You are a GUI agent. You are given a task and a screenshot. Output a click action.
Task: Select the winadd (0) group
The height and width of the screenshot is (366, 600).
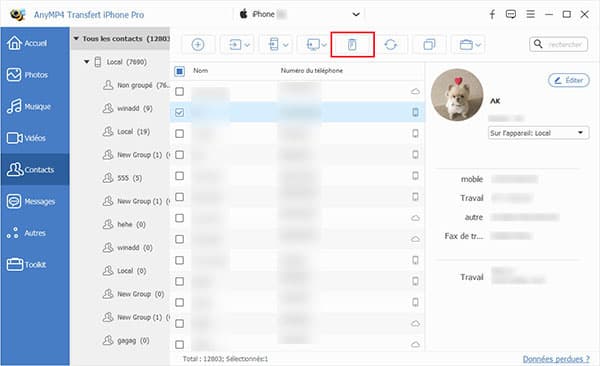click(127, 248)
